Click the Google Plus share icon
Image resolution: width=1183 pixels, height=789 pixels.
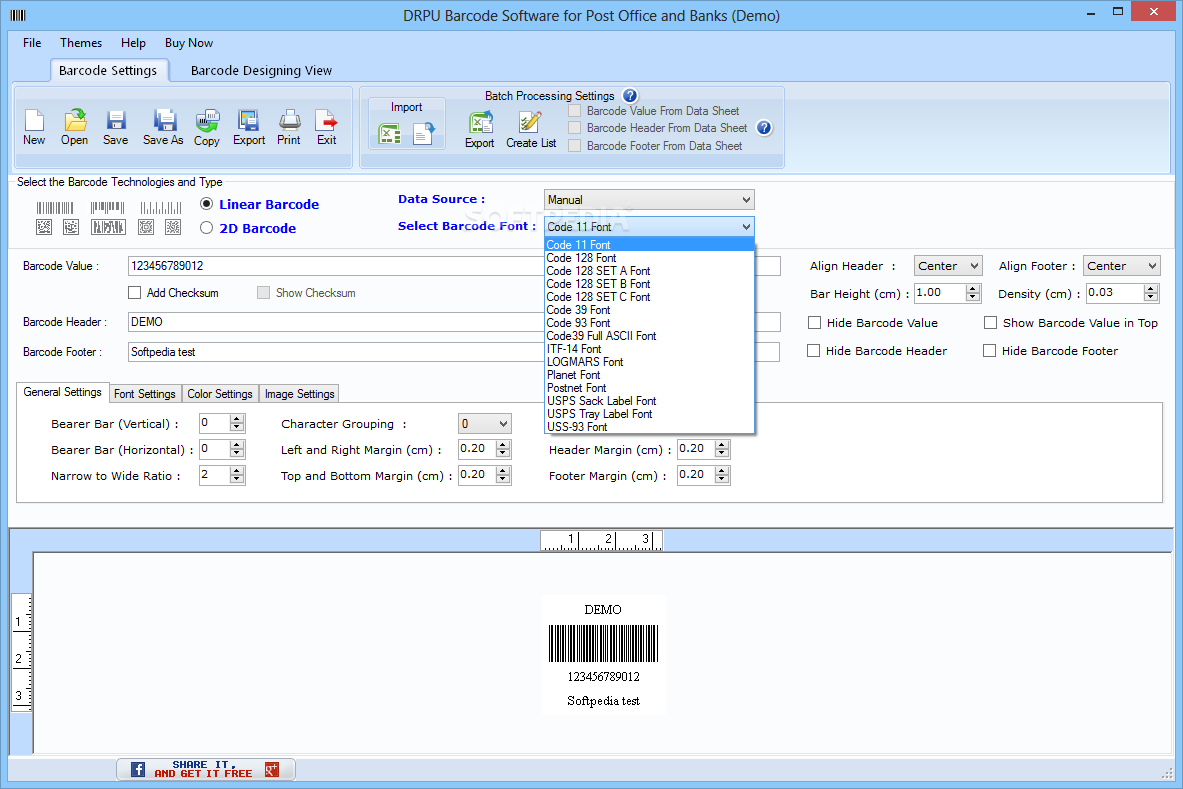click(272, 769)
